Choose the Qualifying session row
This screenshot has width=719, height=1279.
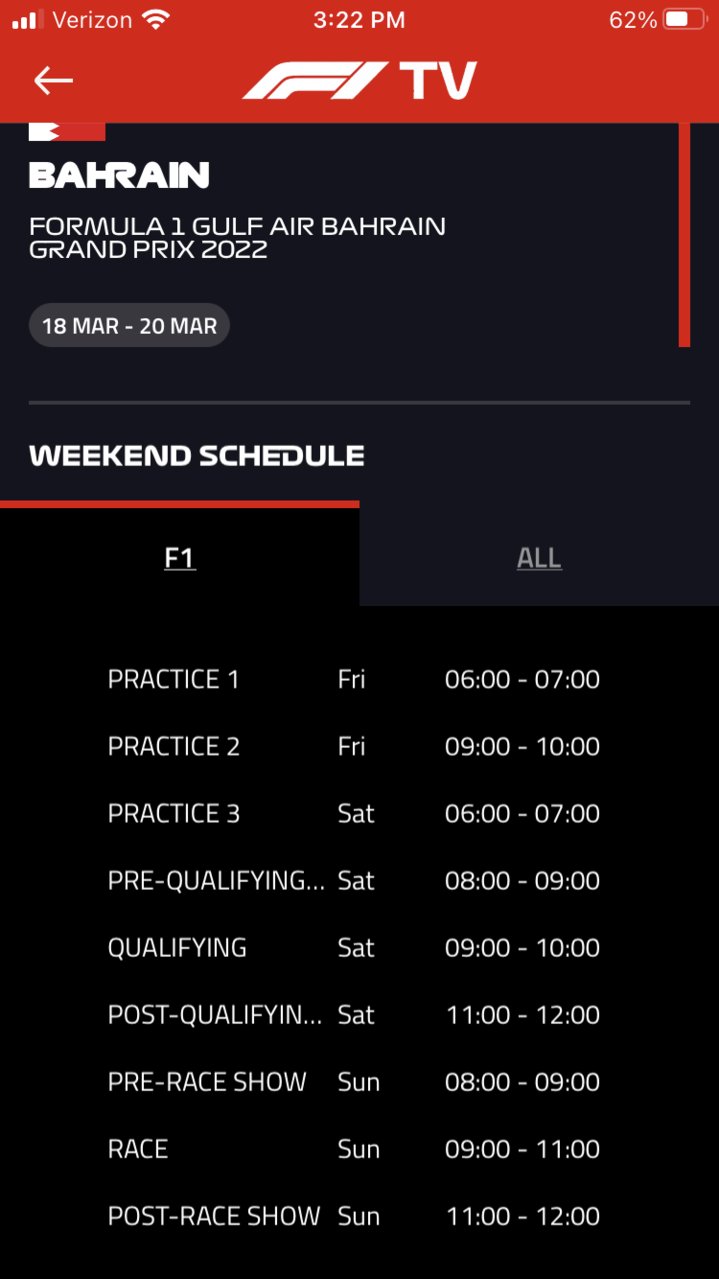tap(354, 948)
